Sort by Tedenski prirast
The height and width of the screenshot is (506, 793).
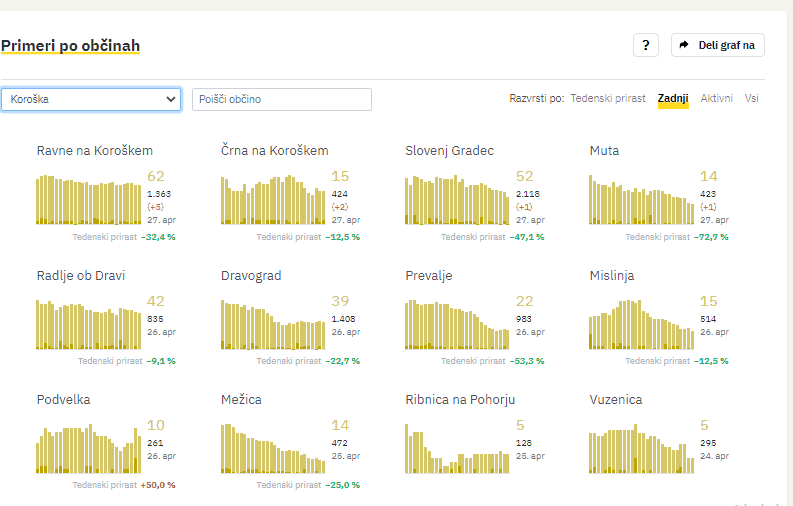607,99
